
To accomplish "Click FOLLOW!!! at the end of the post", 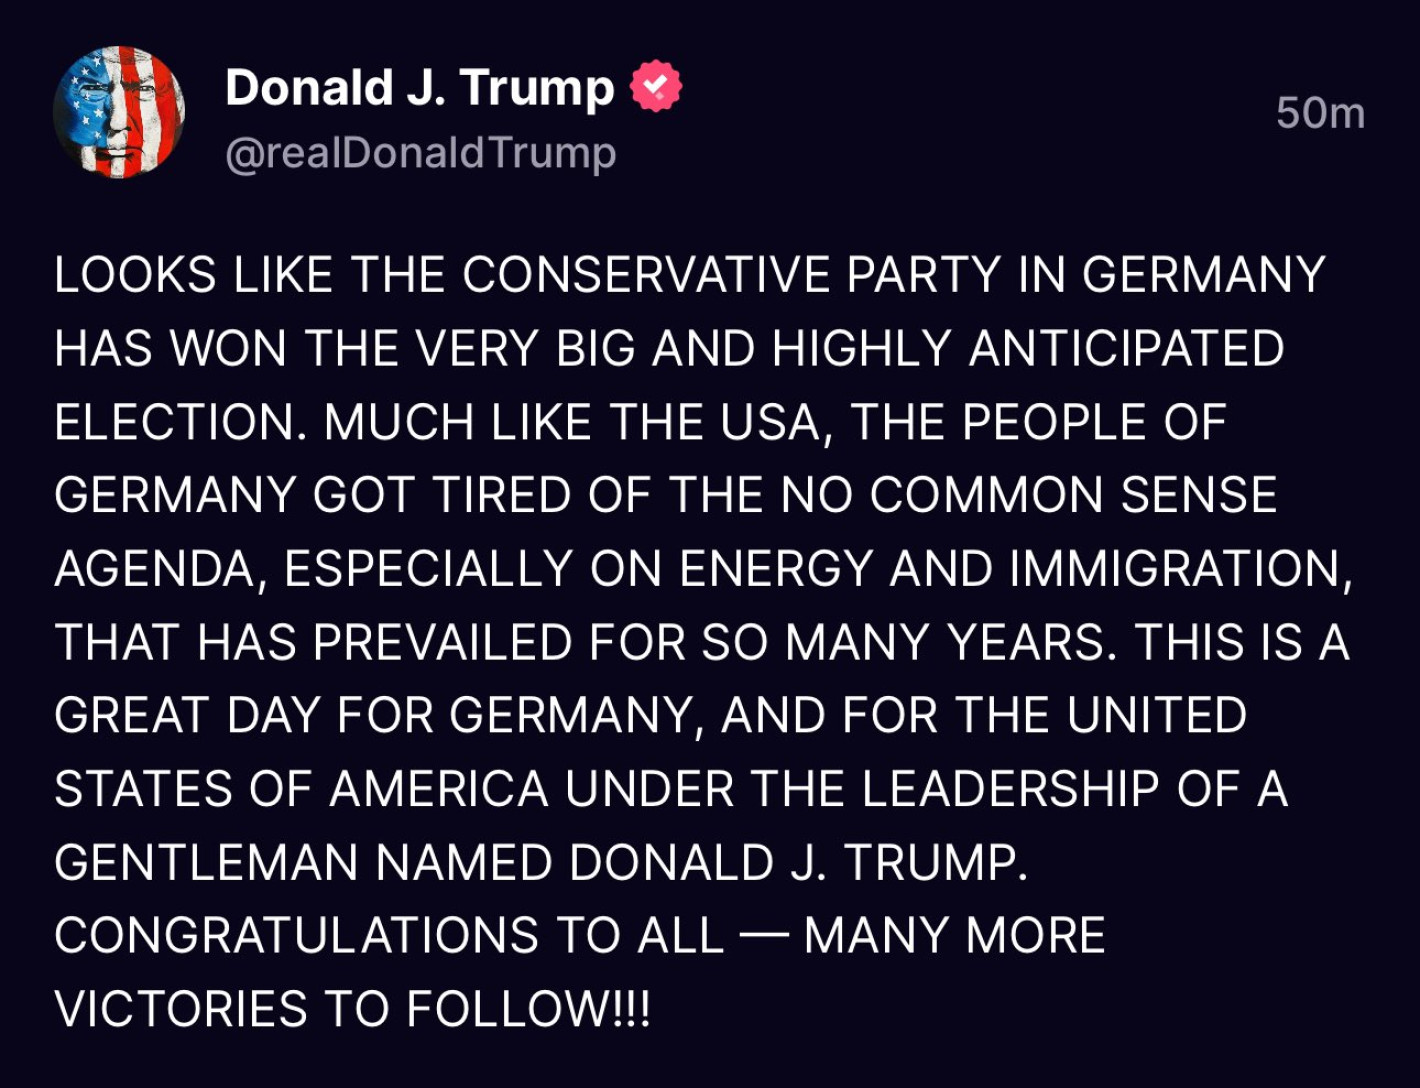I will [529, 1009].
